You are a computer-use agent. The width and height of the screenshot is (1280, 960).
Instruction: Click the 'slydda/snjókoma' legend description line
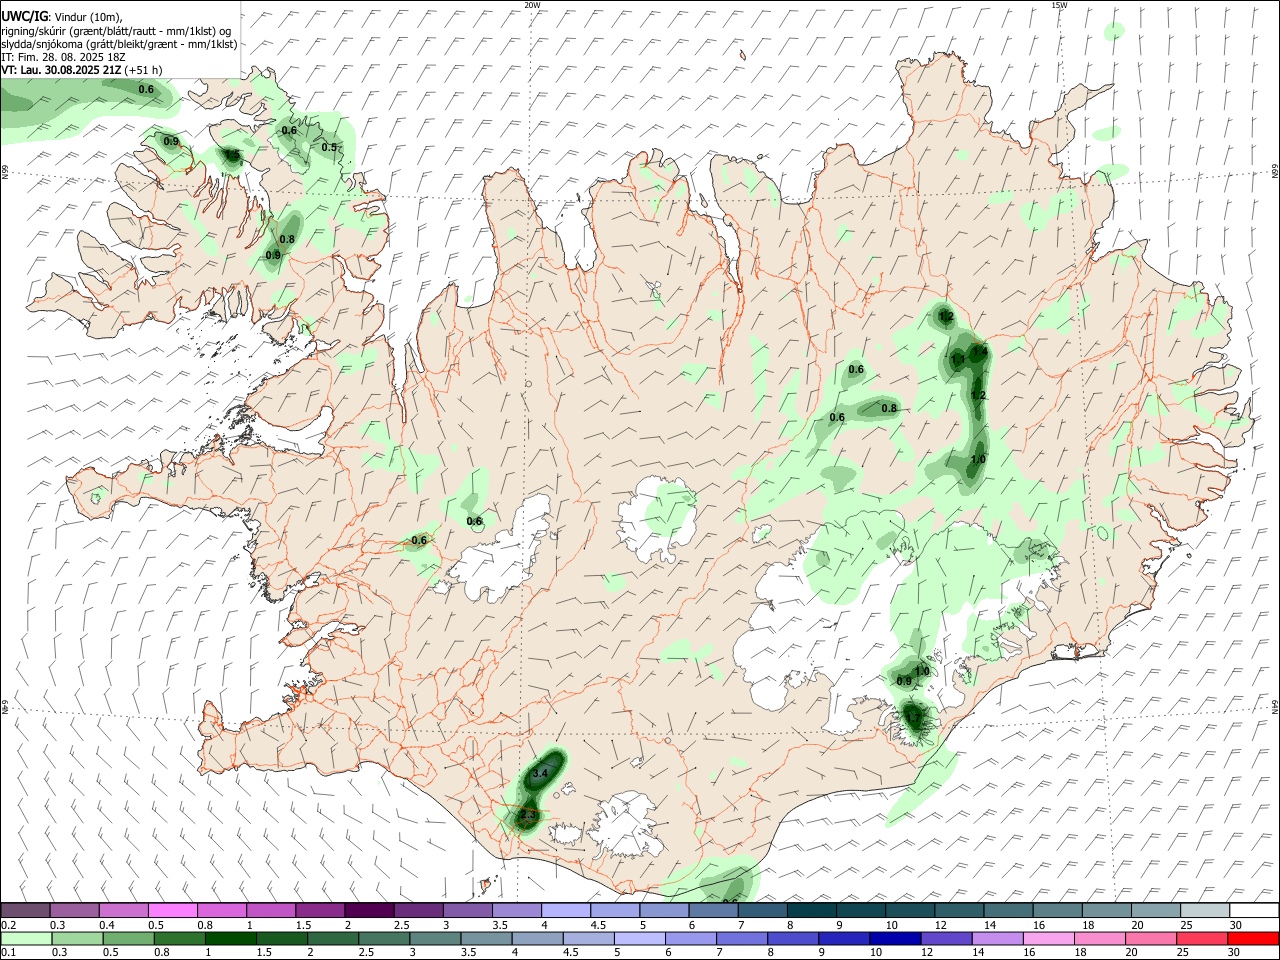(x=119, y=44)
